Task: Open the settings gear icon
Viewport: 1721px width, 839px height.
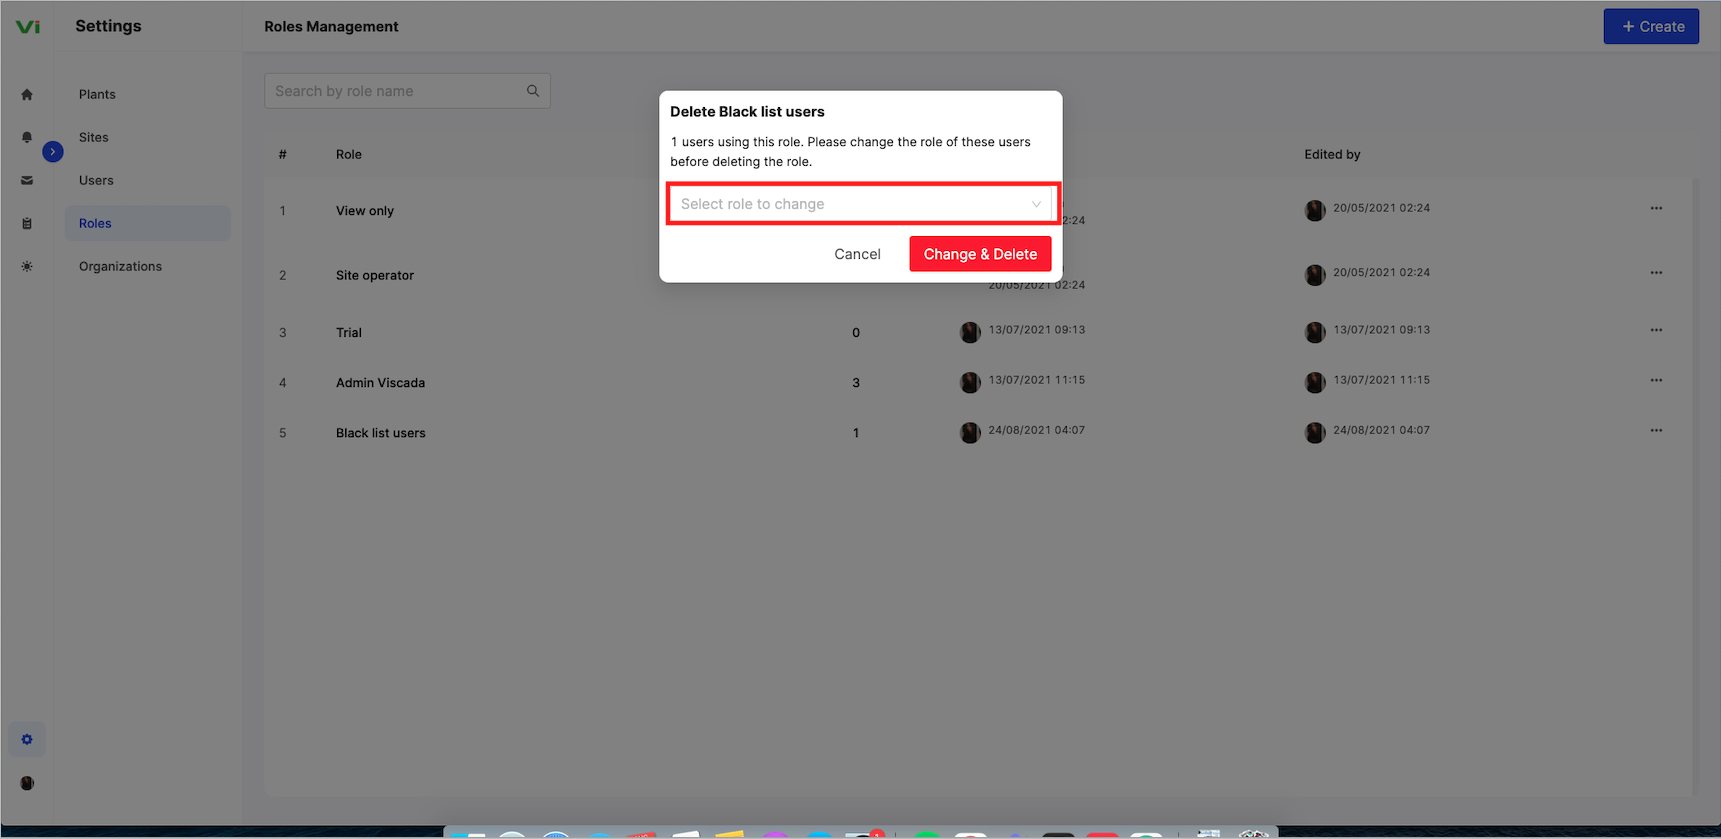Action: pos(27,740)
